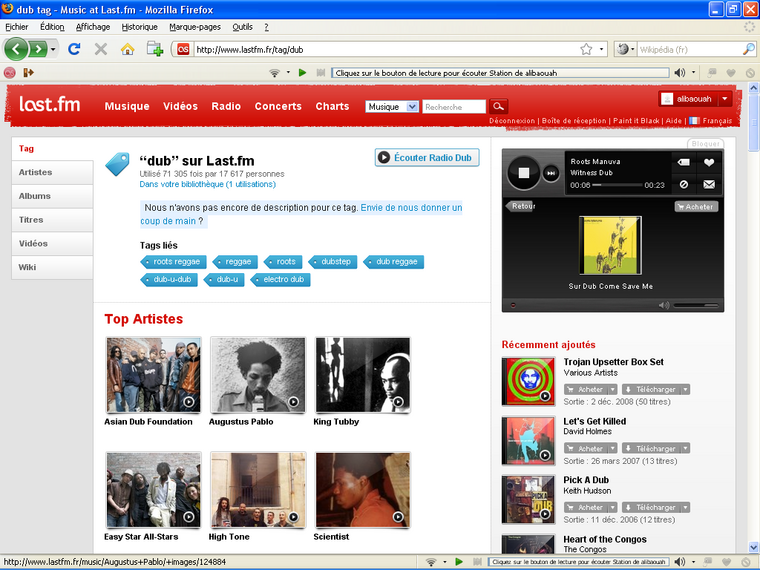Mute via the top toolbar speaker icon
Viewport: 760px width, 570px height.
click(680, 73)
